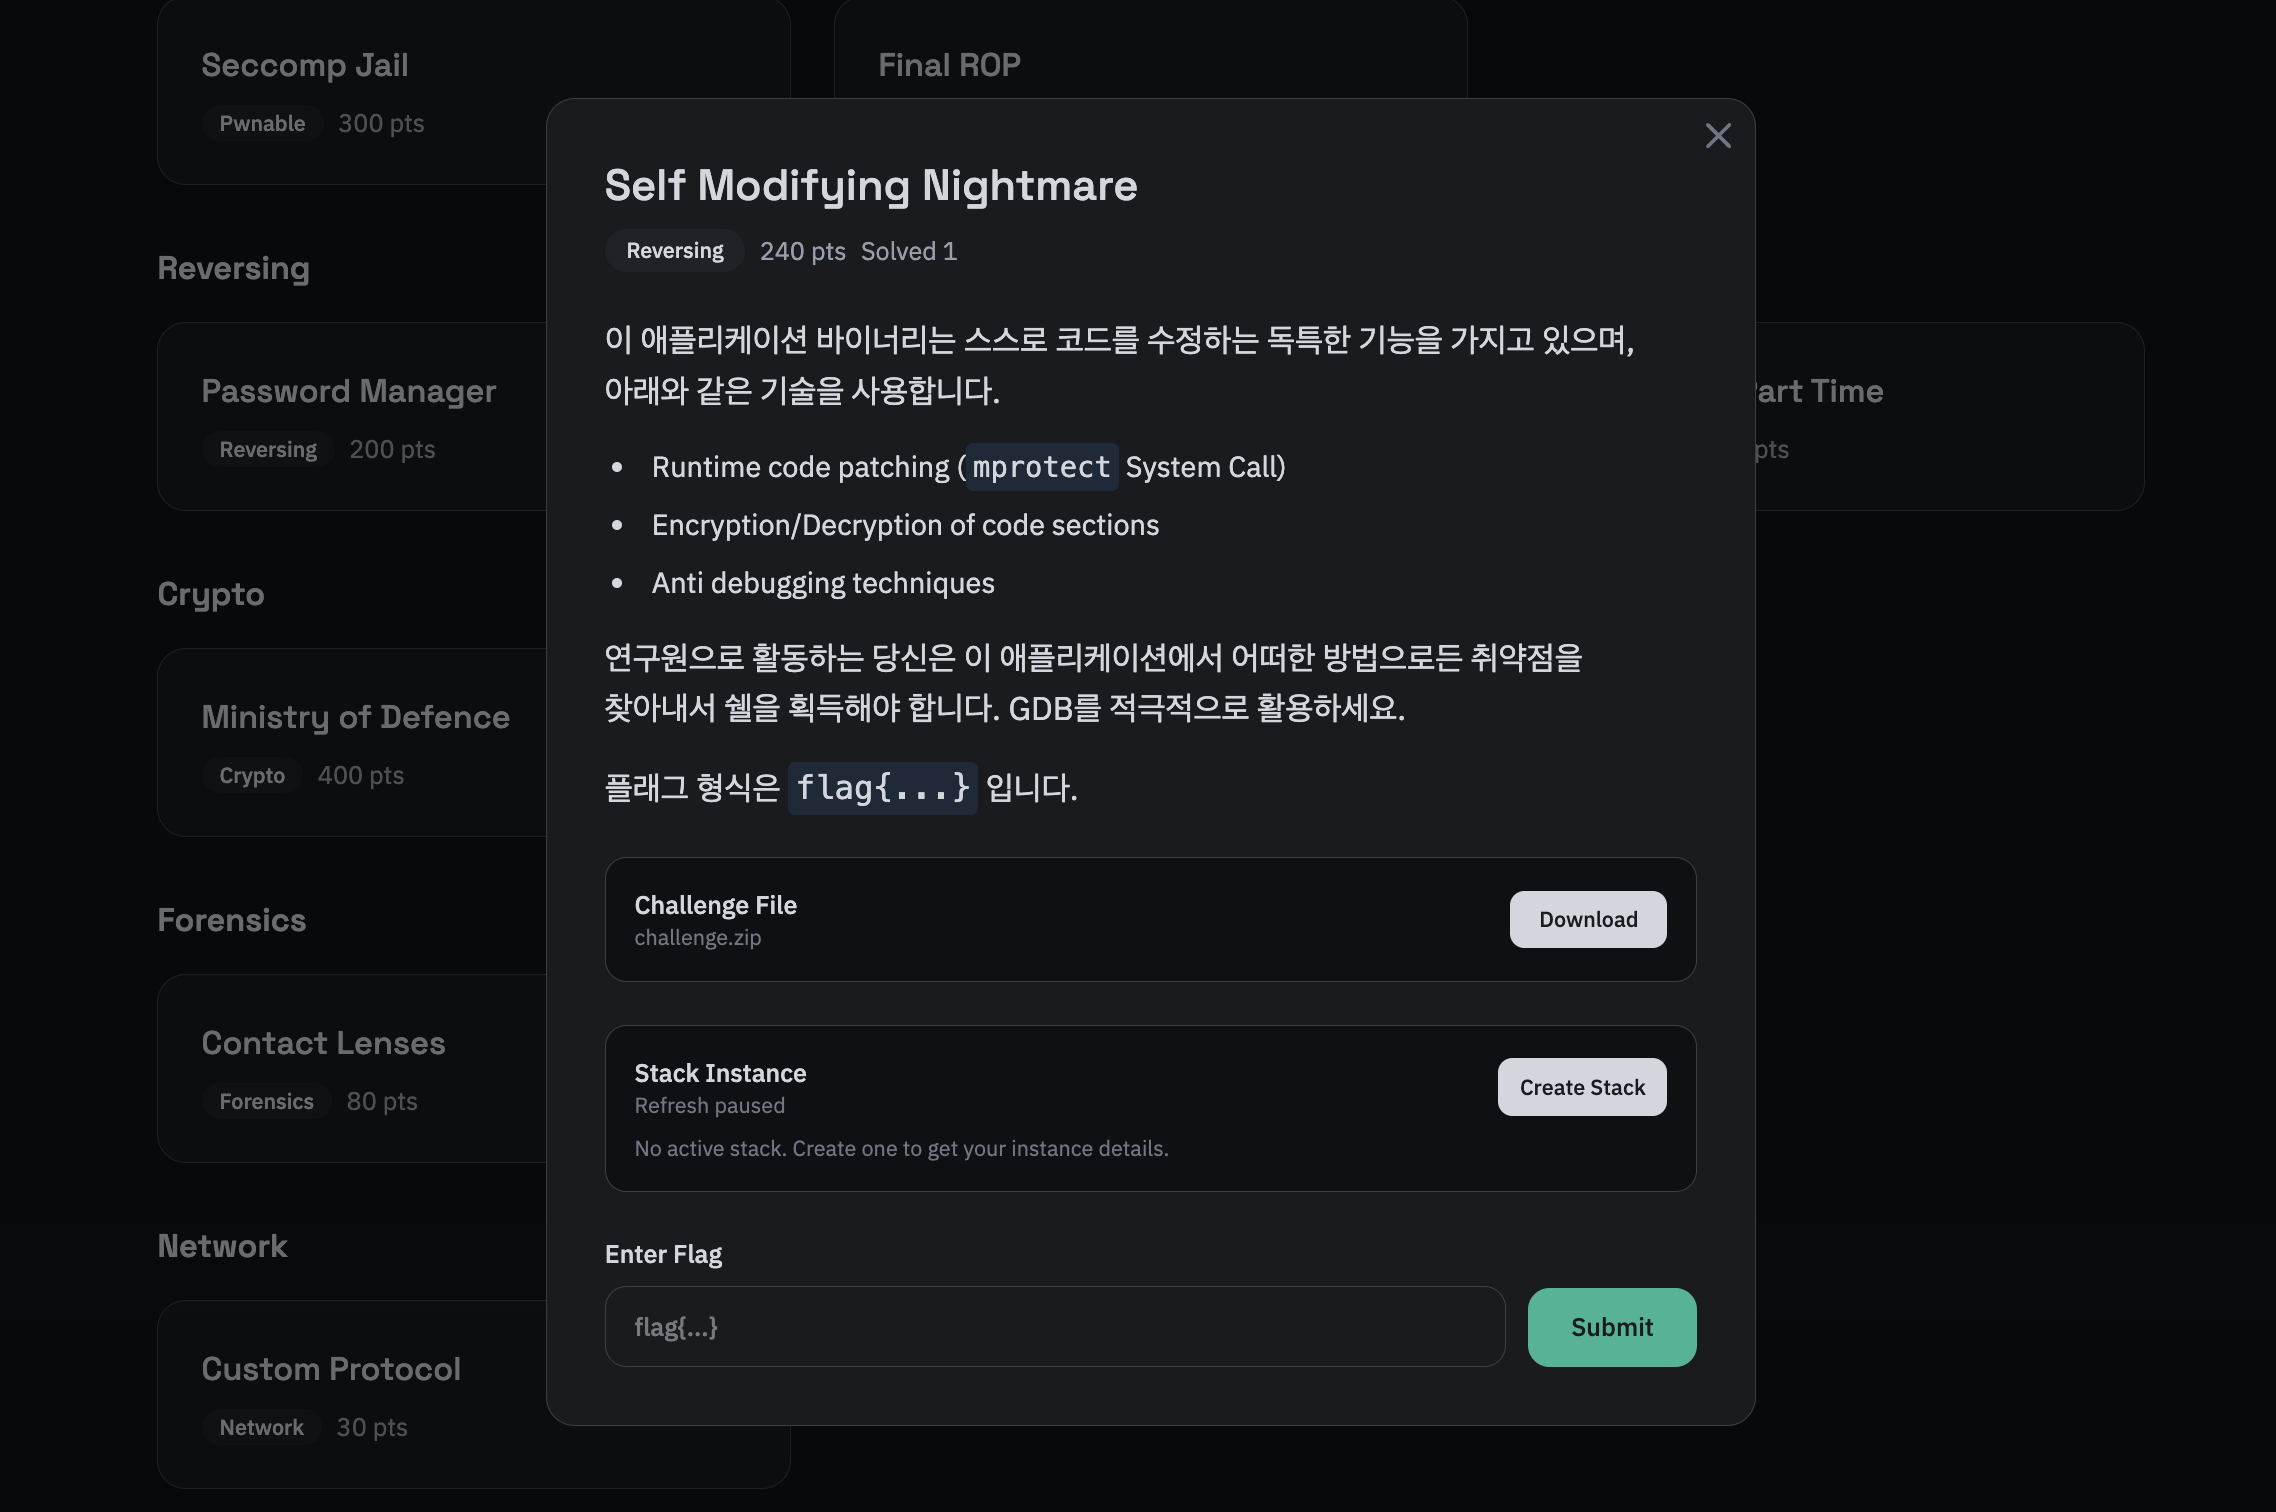Open the Contact Lenses challenge card
The height and width of the screenshot is (1512, 2276).
tap(323, 1044)
